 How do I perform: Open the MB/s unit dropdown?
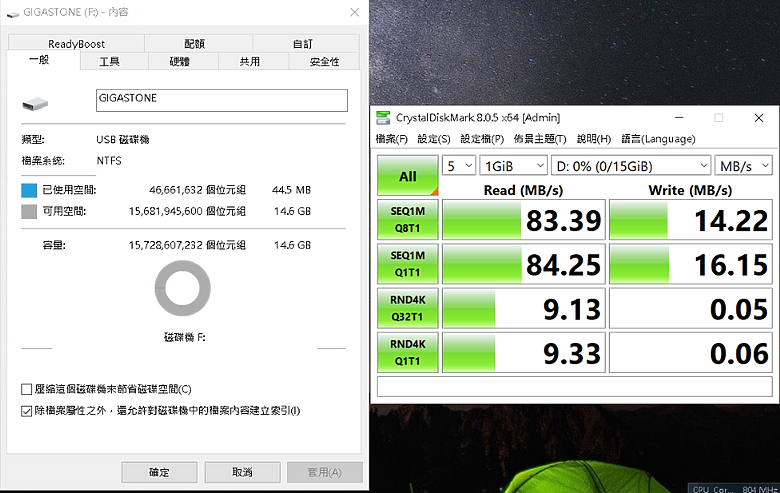click(743, 166)
